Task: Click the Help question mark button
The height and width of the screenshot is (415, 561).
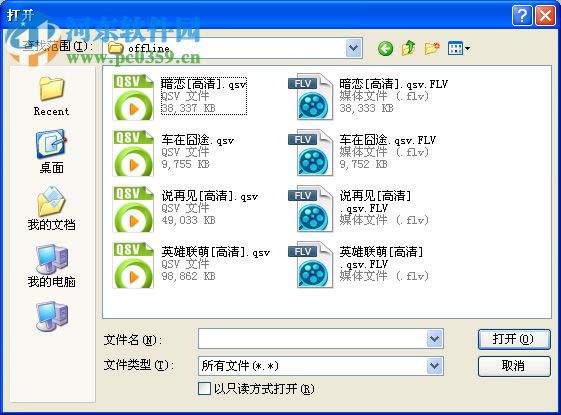Action: click(x=522, y=16)
